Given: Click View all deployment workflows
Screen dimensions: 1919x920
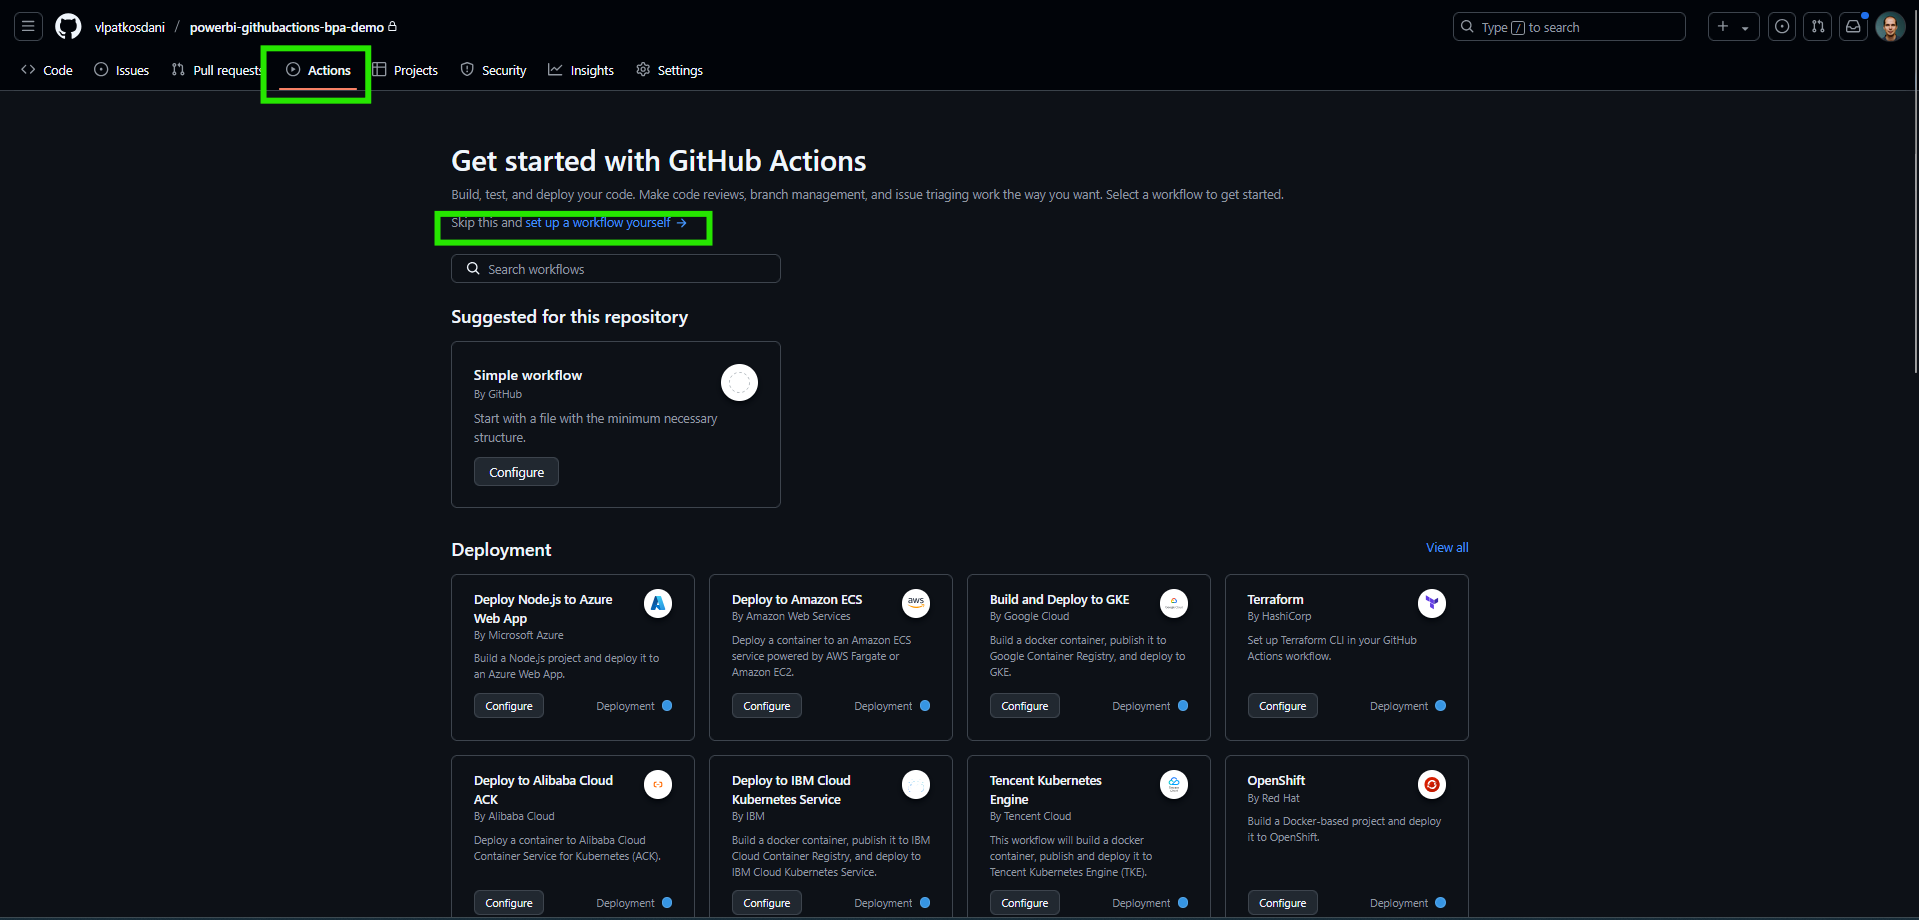Looking at the screenshot, I should click(x=1446, y=547).
